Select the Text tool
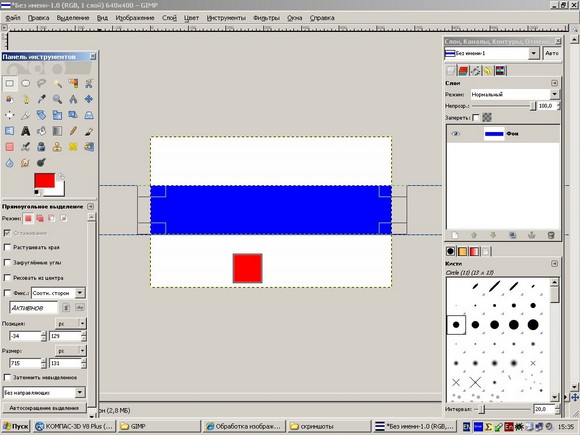Screen dimensions: 580x435 pos(26,131)
